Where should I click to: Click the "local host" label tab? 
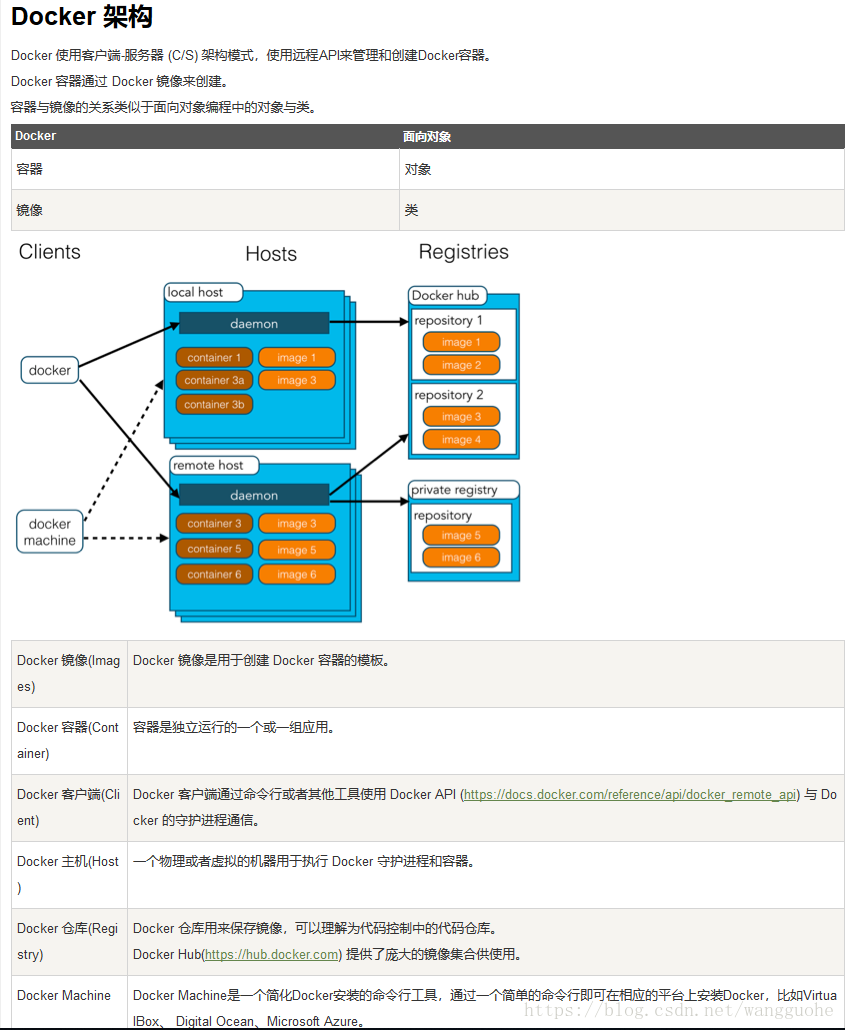pos(202,292)
